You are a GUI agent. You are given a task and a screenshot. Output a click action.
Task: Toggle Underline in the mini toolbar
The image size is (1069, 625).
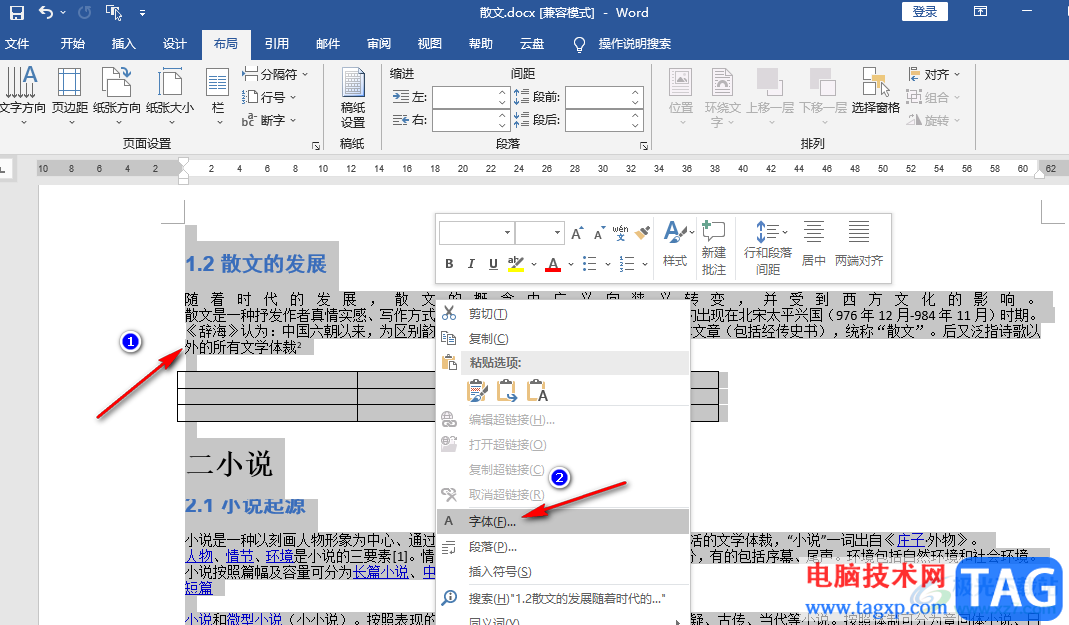point(493,264)
